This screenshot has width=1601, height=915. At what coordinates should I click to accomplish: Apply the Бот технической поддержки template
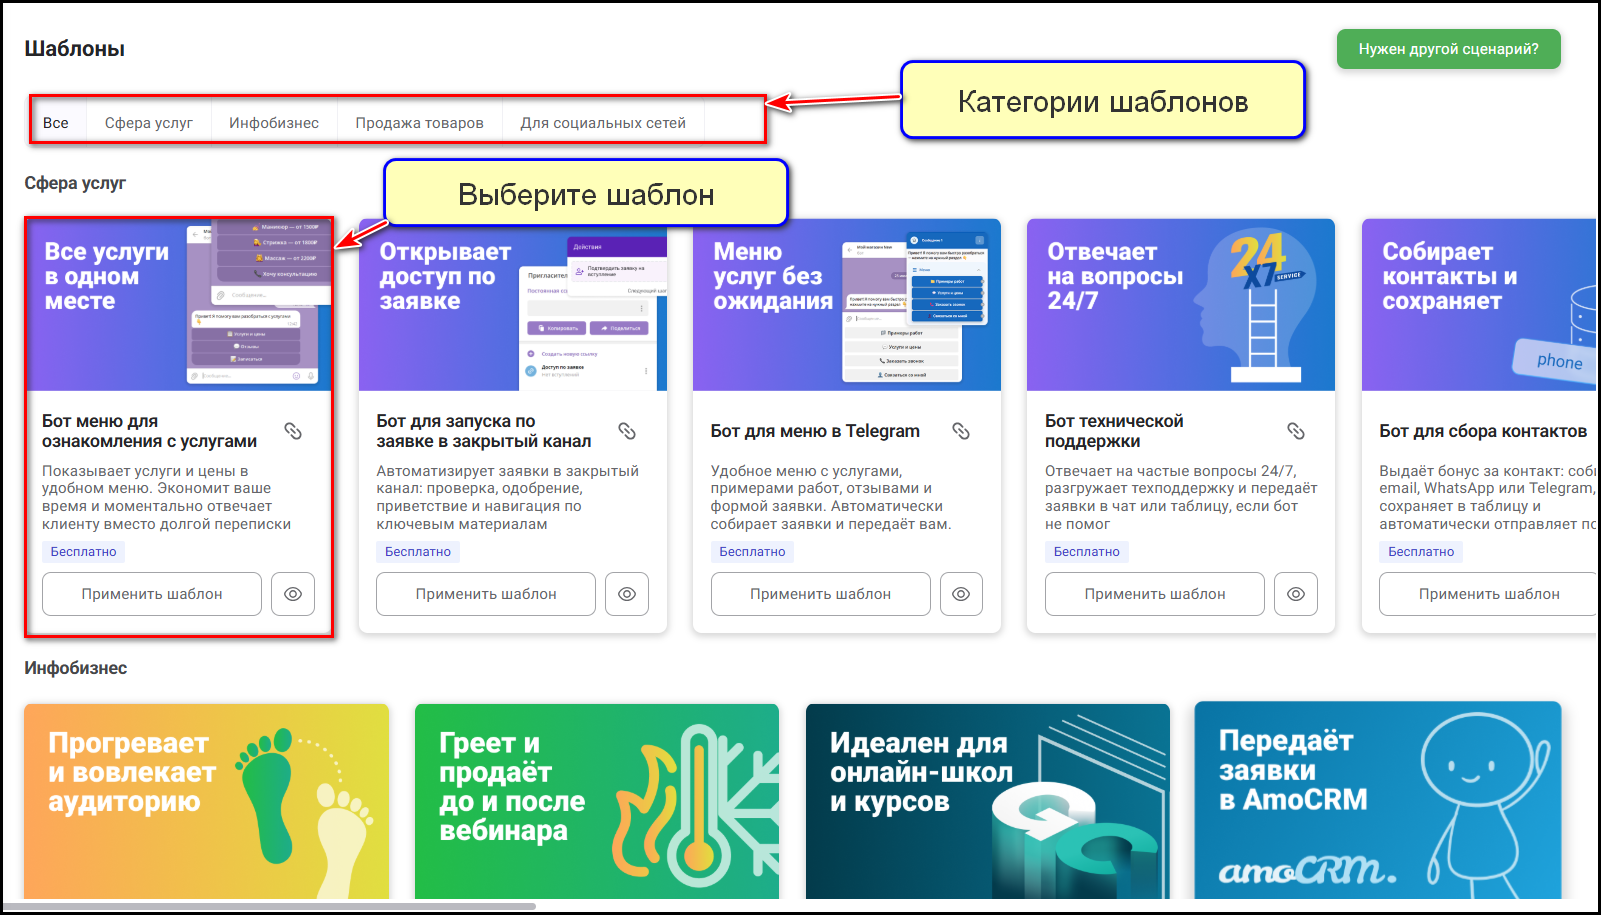point(1155,594)
